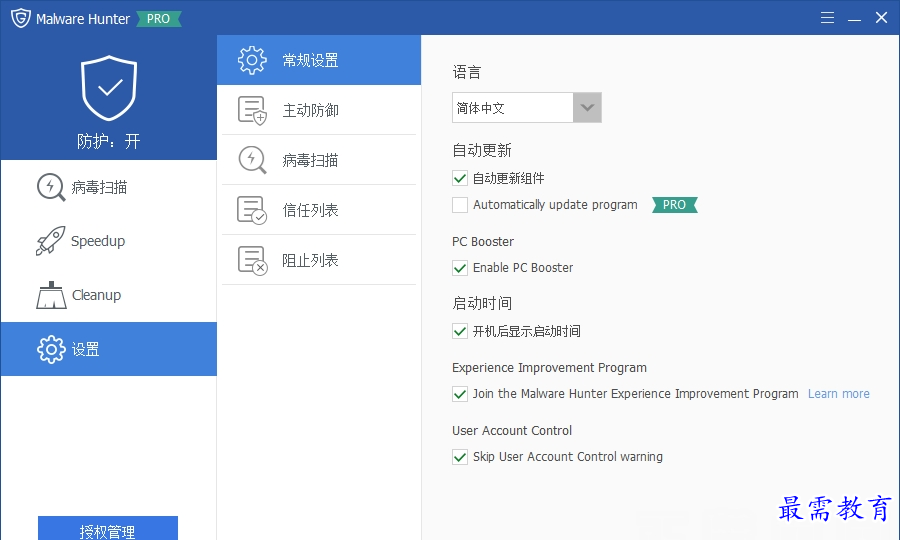Click the 病毒扫描 magnifier icon in left sidebar
The height and width of the screenshot is (540, 900).
51,187
